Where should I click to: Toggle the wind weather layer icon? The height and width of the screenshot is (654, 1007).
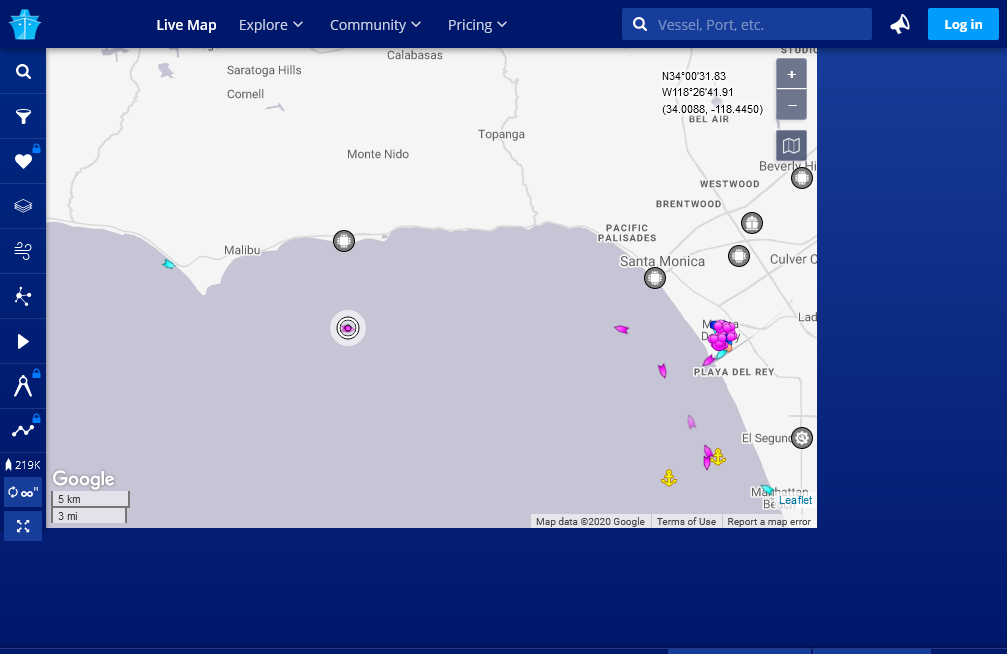(23, 251)
